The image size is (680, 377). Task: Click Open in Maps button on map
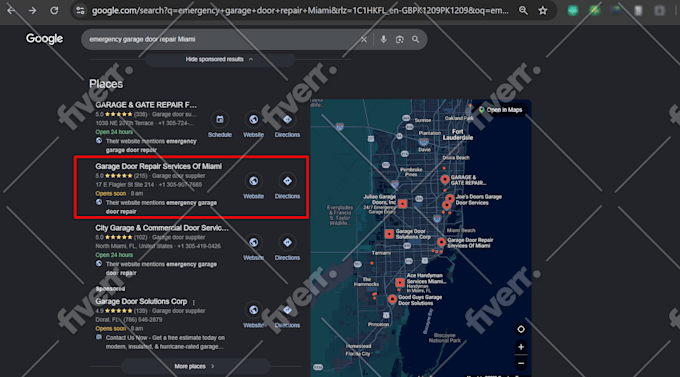500,110
